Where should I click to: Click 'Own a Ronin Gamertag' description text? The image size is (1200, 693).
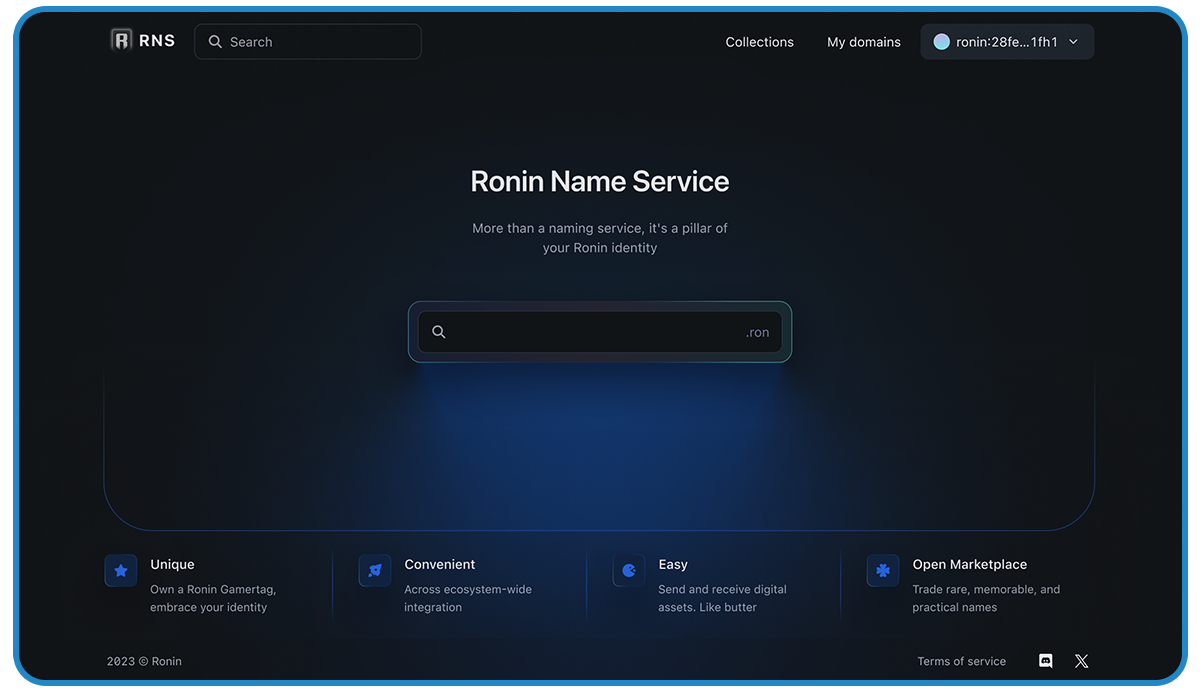pos(213,598)
